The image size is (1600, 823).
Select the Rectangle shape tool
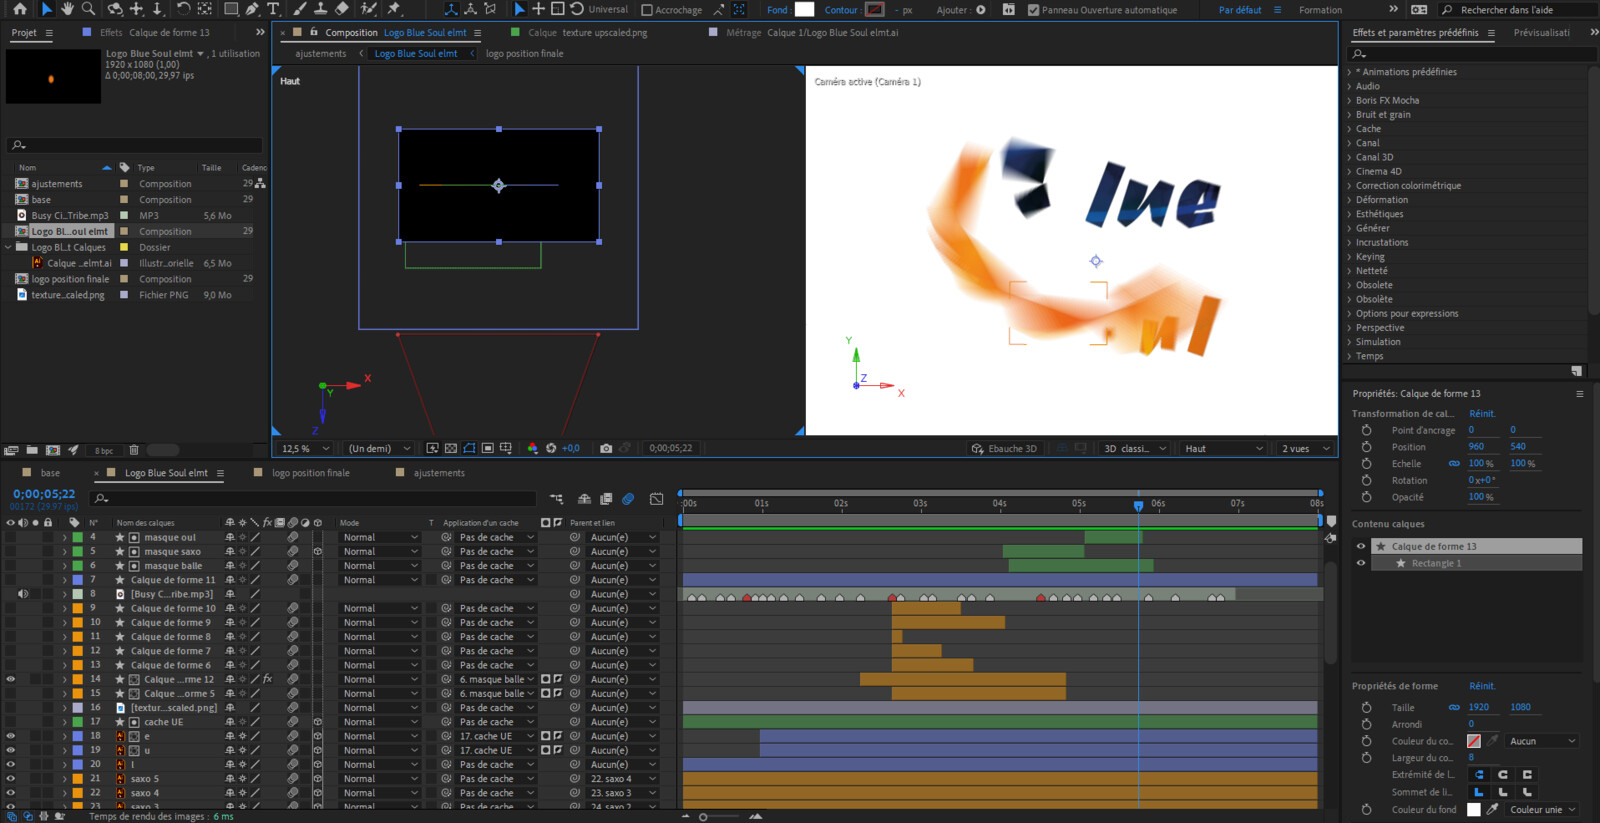231,9
